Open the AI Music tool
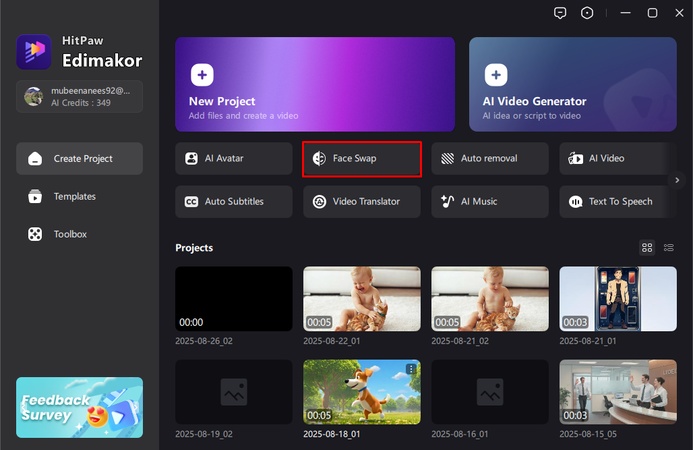The height and width of the screenshot is (450, 693). click(490, 202)
